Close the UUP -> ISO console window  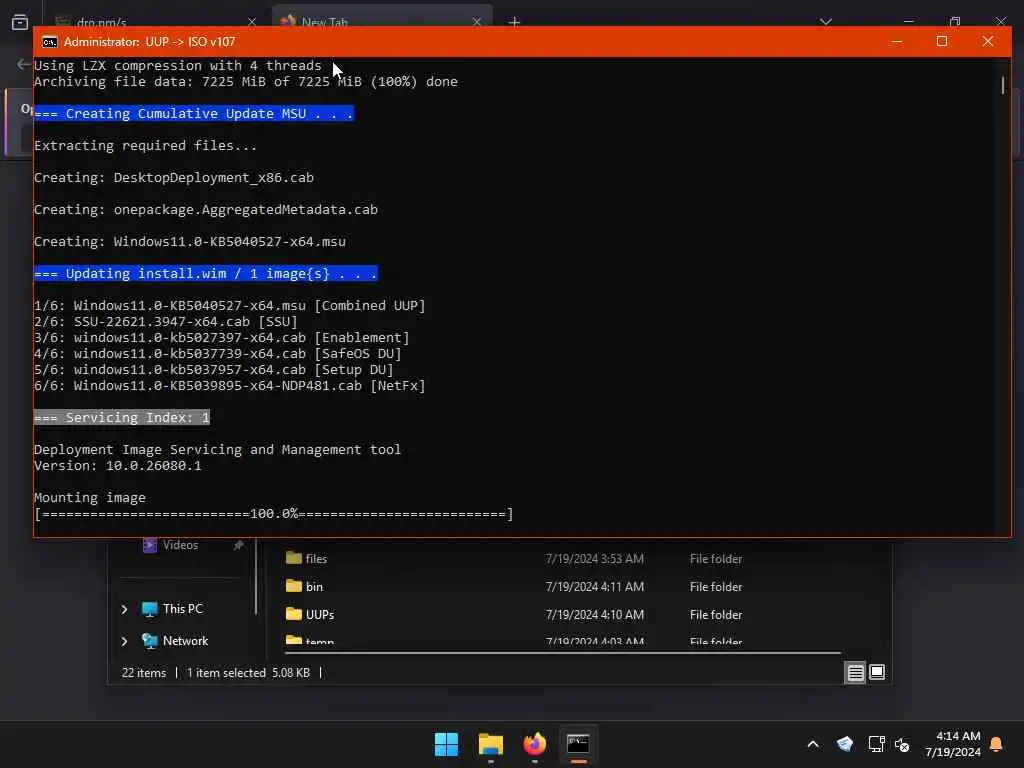point(987,42)
